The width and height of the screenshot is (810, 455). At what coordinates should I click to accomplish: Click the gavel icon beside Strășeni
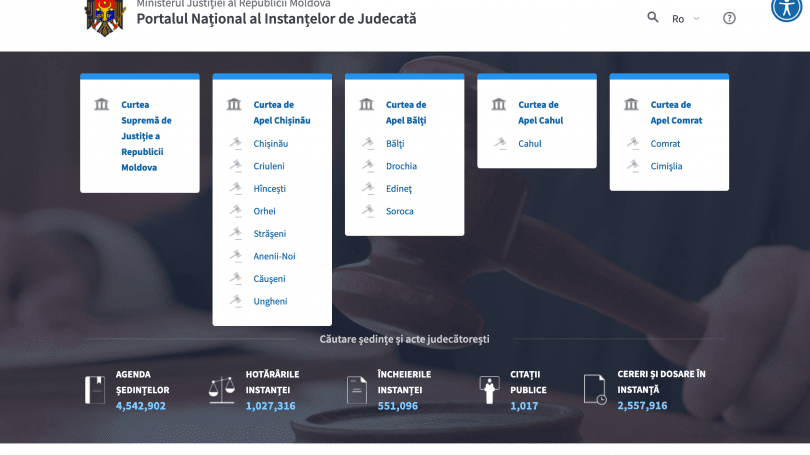tap(236, 233)
